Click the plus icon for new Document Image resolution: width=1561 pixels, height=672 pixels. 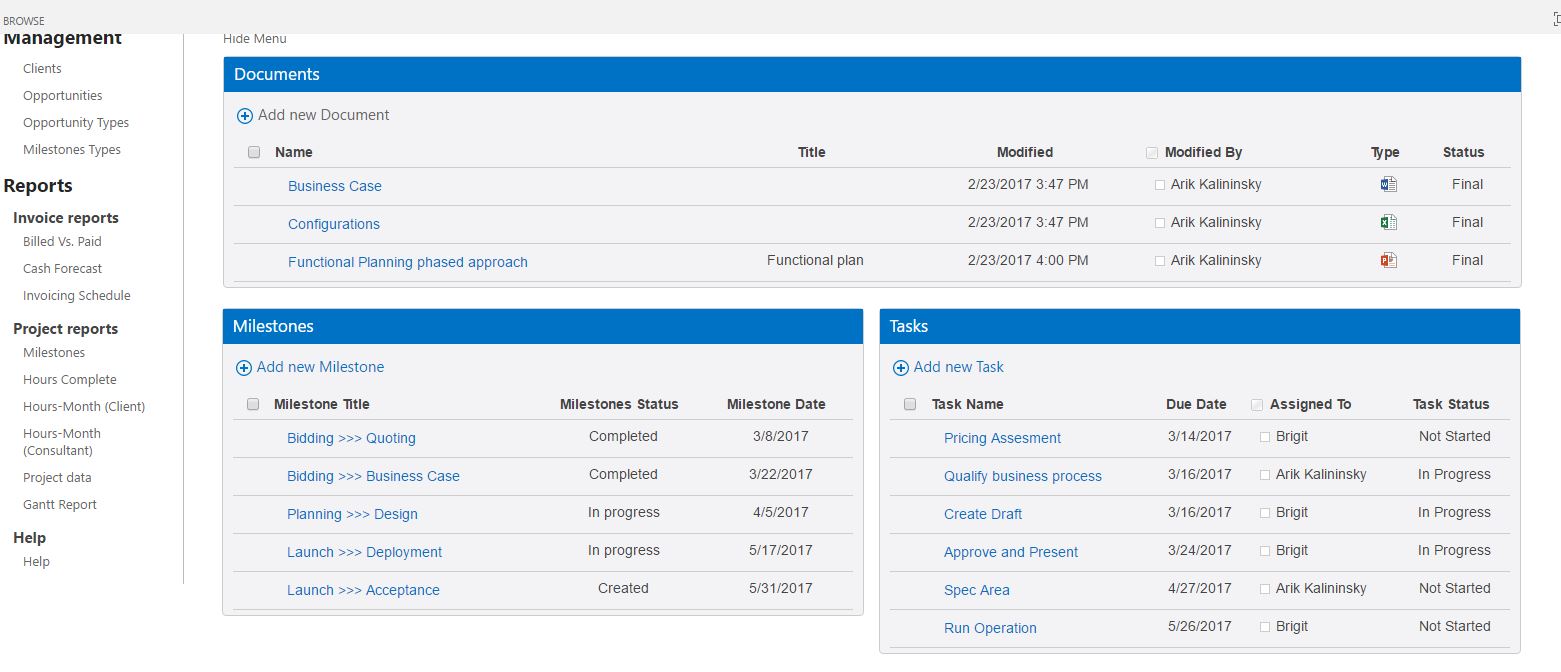point(245,116)
